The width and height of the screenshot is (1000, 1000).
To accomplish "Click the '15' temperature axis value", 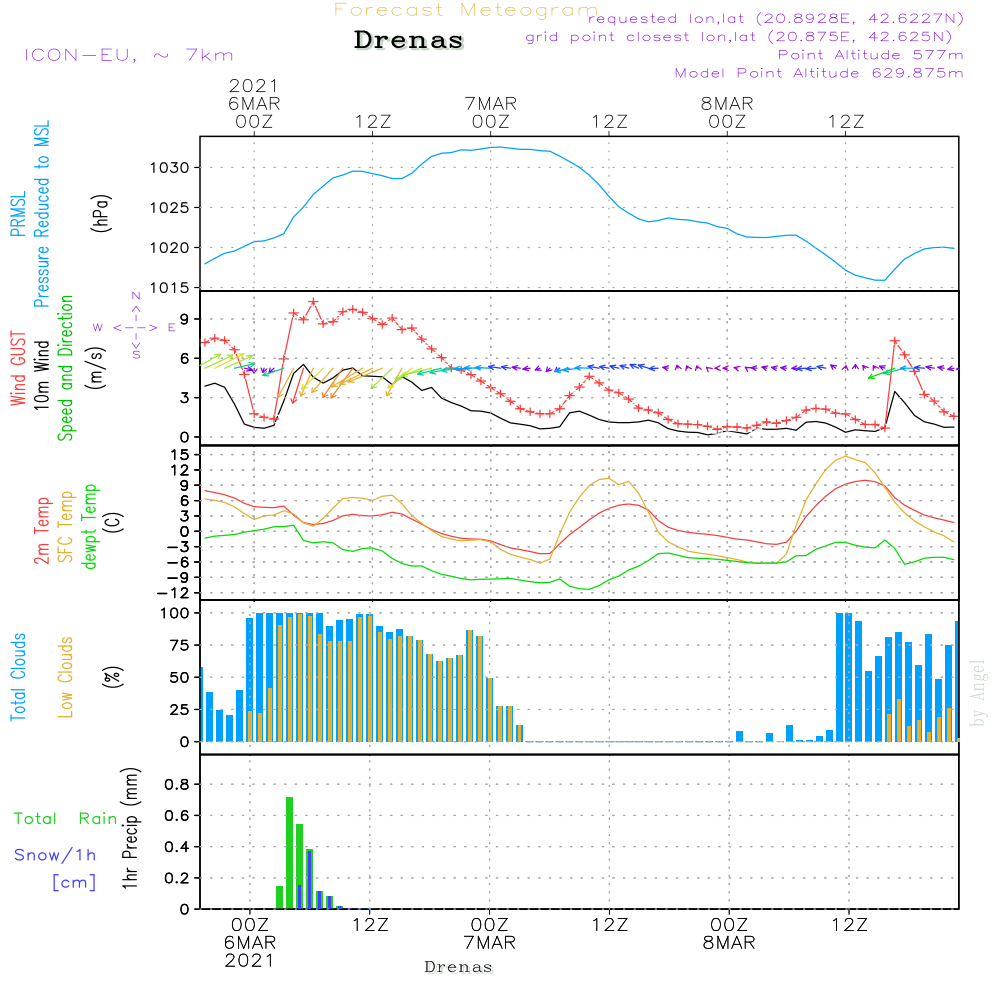I will pos(181,455).
